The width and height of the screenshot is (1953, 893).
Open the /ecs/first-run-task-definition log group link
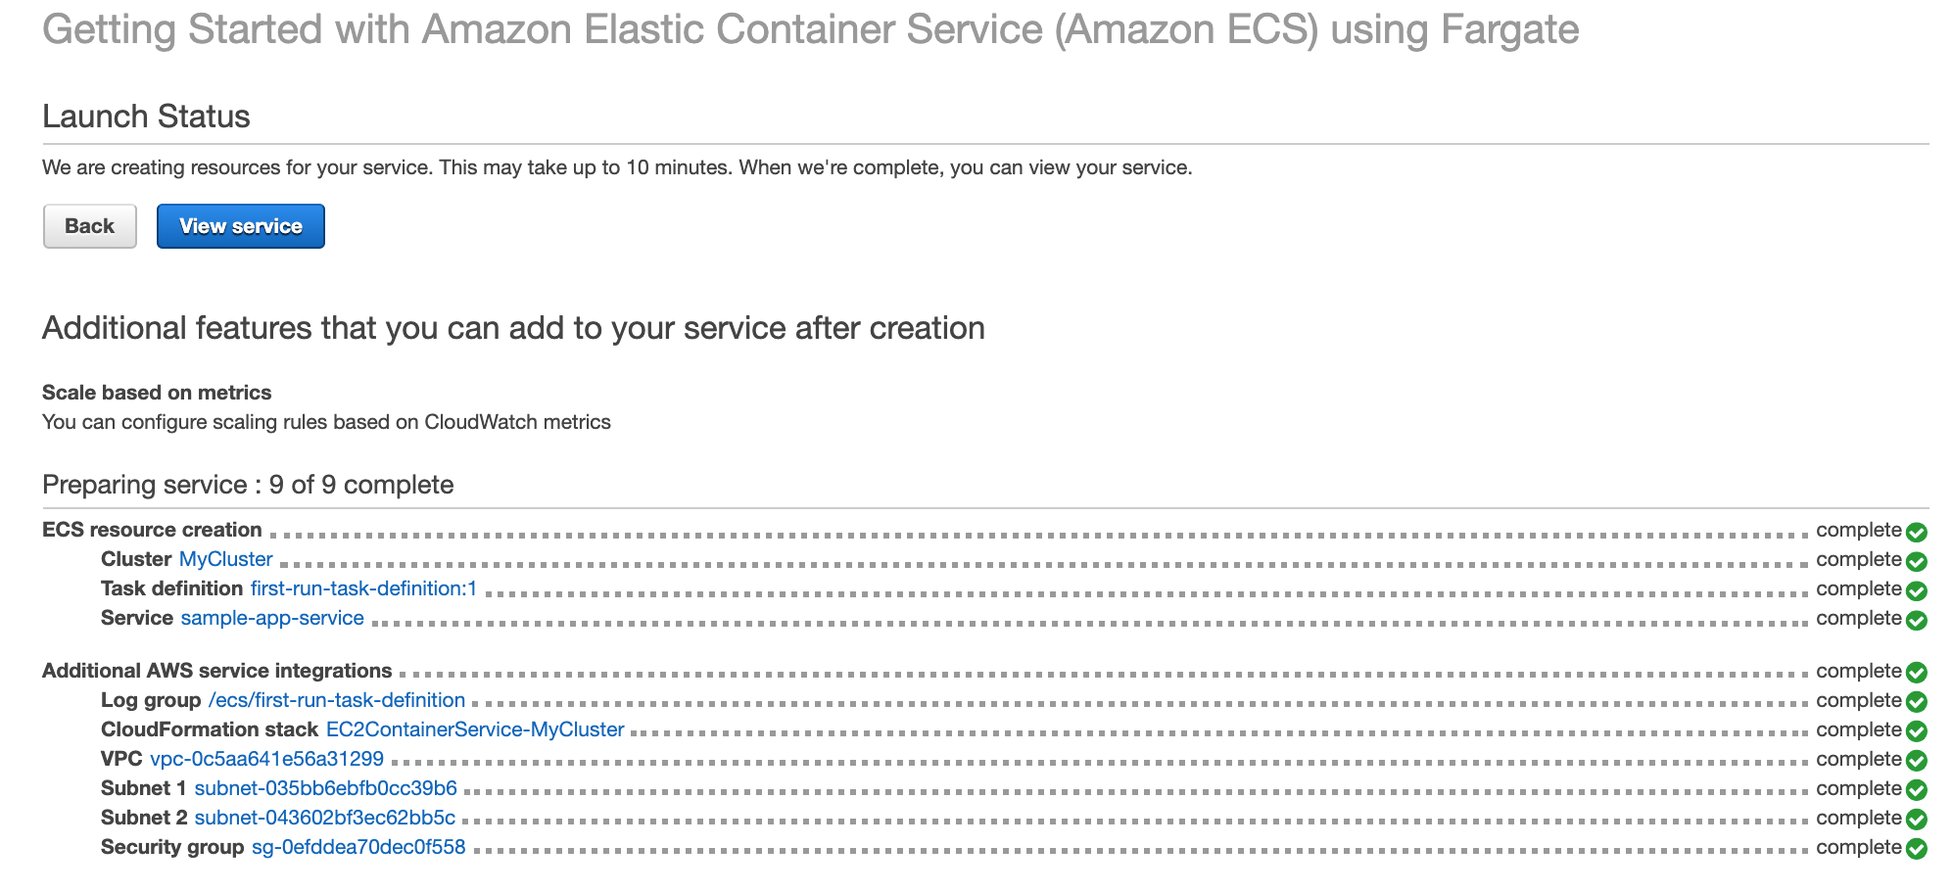(x=336, y=700)
